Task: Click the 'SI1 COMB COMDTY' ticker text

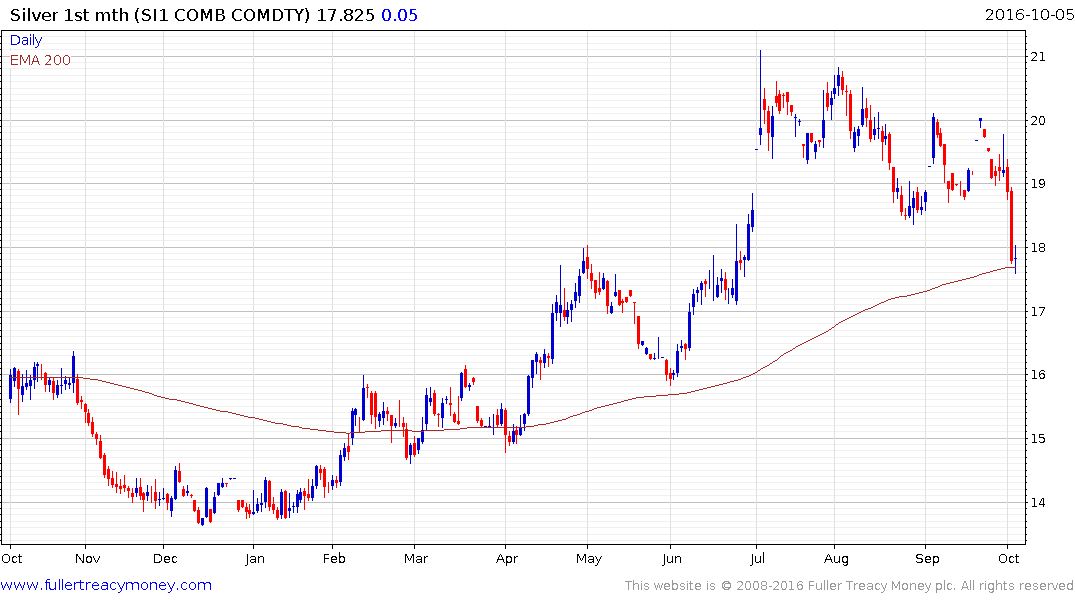Action: pyautogui.click(x=221, y=14)
